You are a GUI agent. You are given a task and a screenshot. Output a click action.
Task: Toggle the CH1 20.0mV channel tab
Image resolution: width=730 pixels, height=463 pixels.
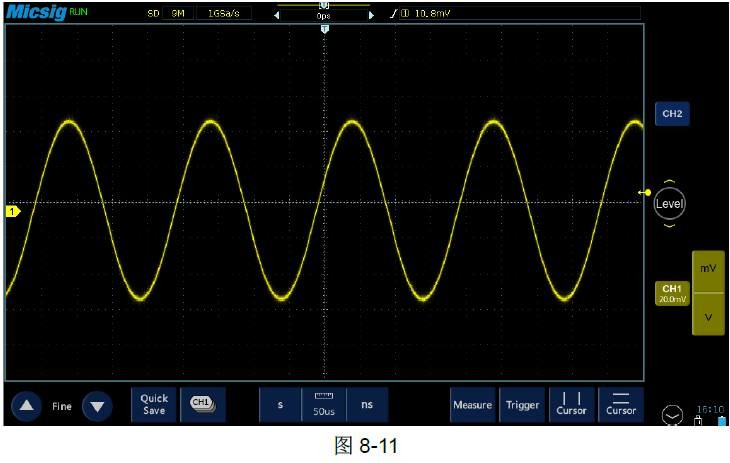(x=672, y=293)
